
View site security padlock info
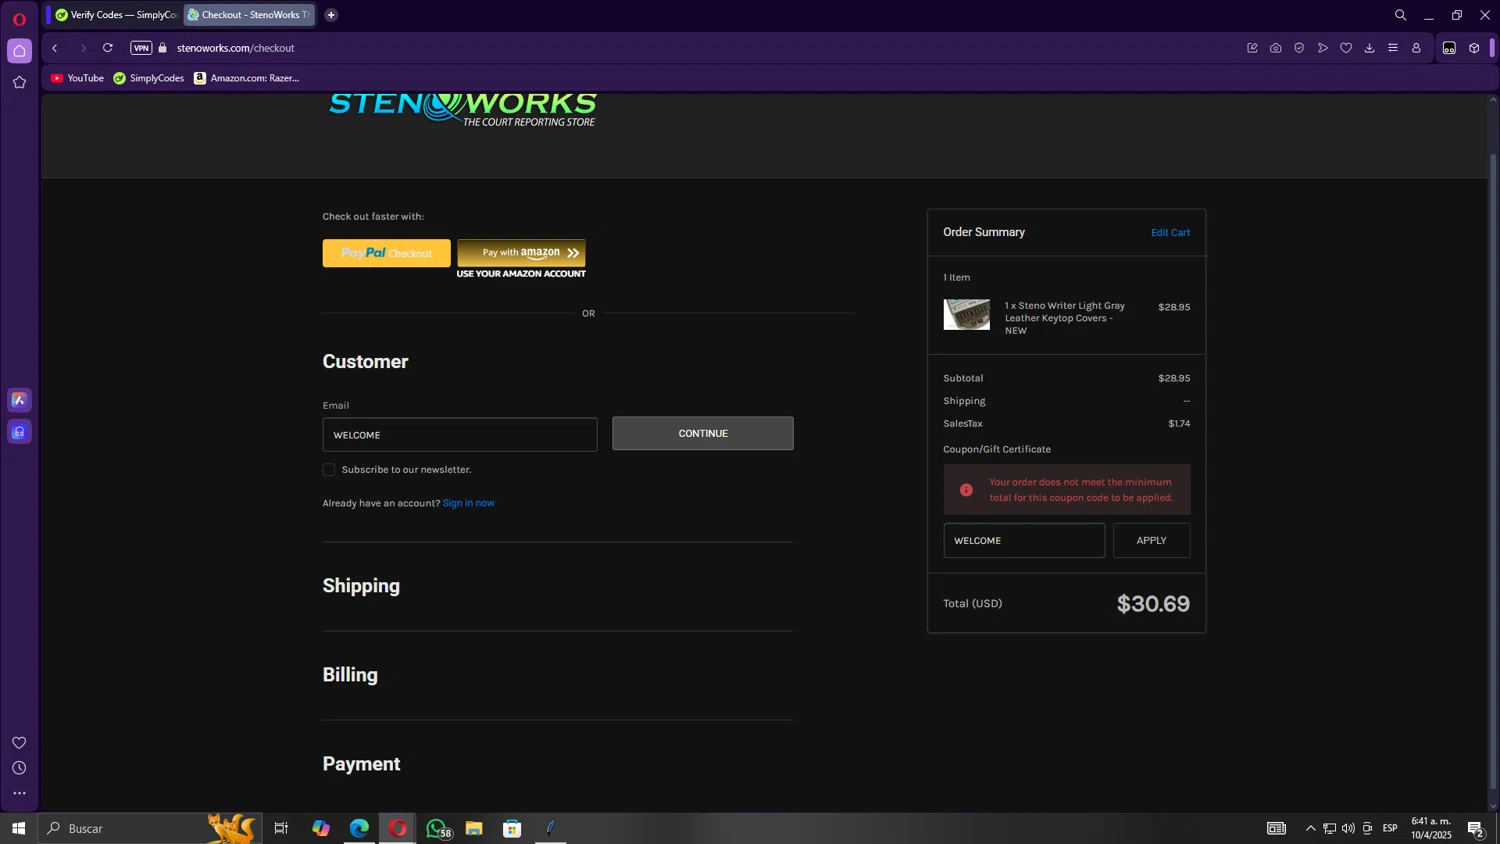tap(163, 48)
